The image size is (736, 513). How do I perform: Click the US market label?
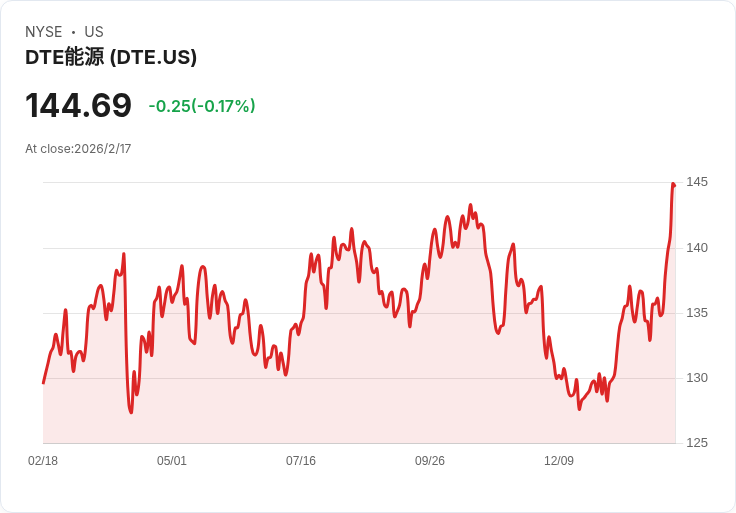[x=94, y=32]
